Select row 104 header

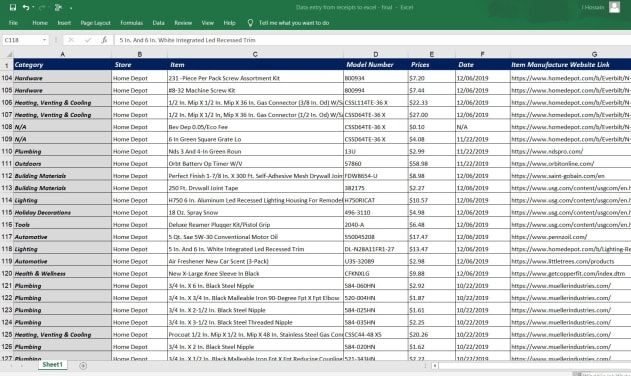point(7,78)
